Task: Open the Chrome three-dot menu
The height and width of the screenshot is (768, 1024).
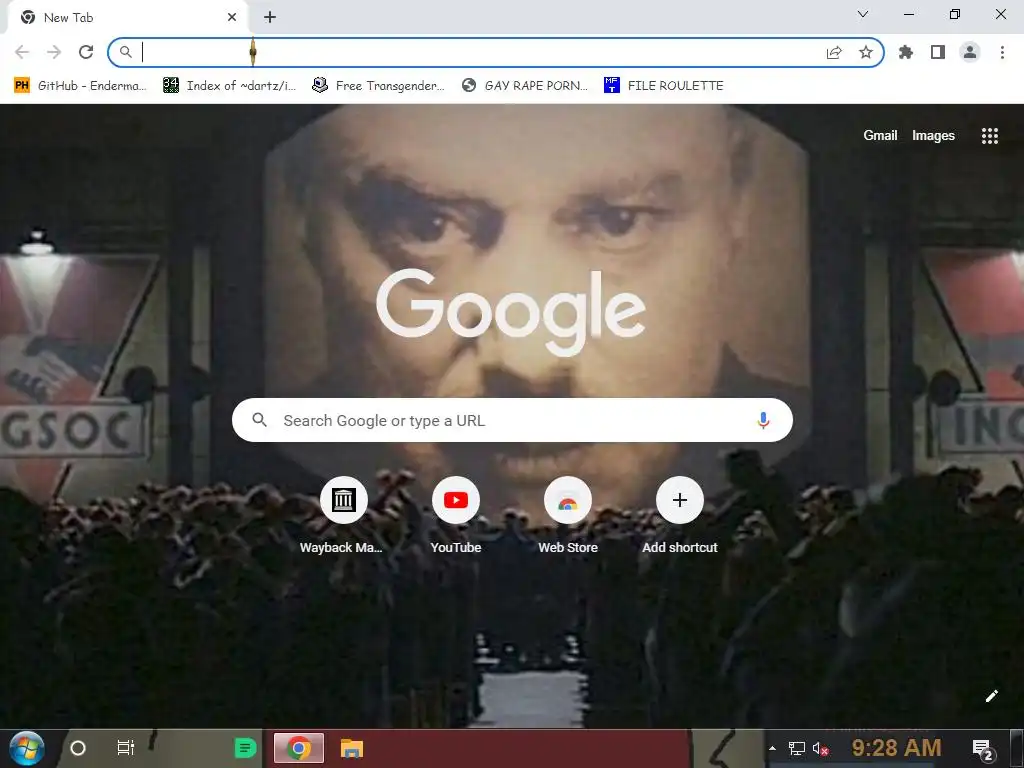Action: pos(1002,52)
